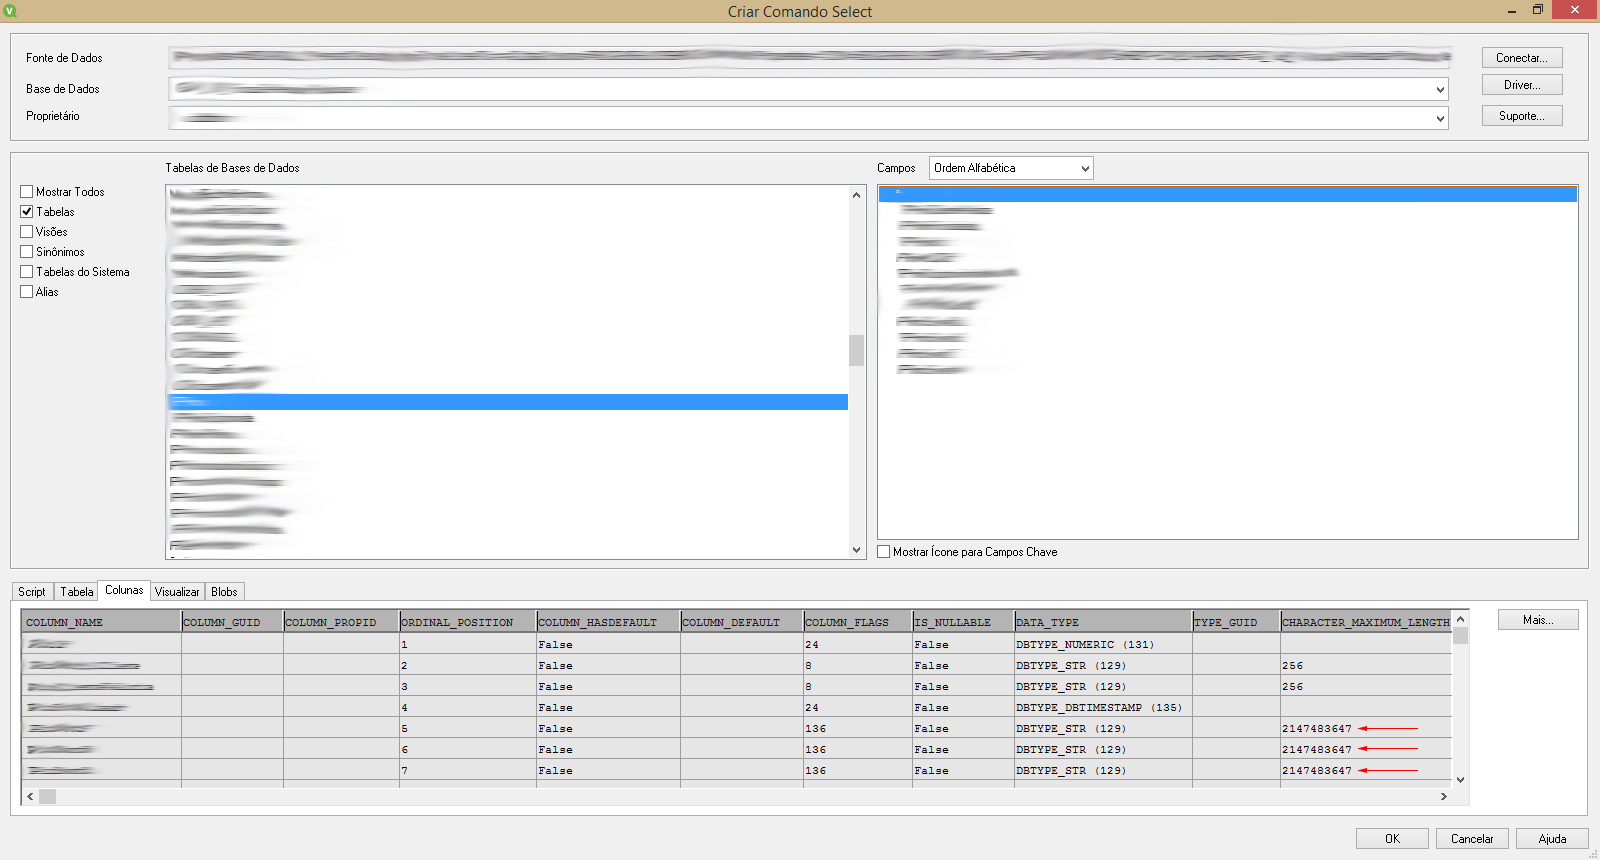
Task: Enable the Sinônimos checkbox
Action: click(x=27, y=252)
